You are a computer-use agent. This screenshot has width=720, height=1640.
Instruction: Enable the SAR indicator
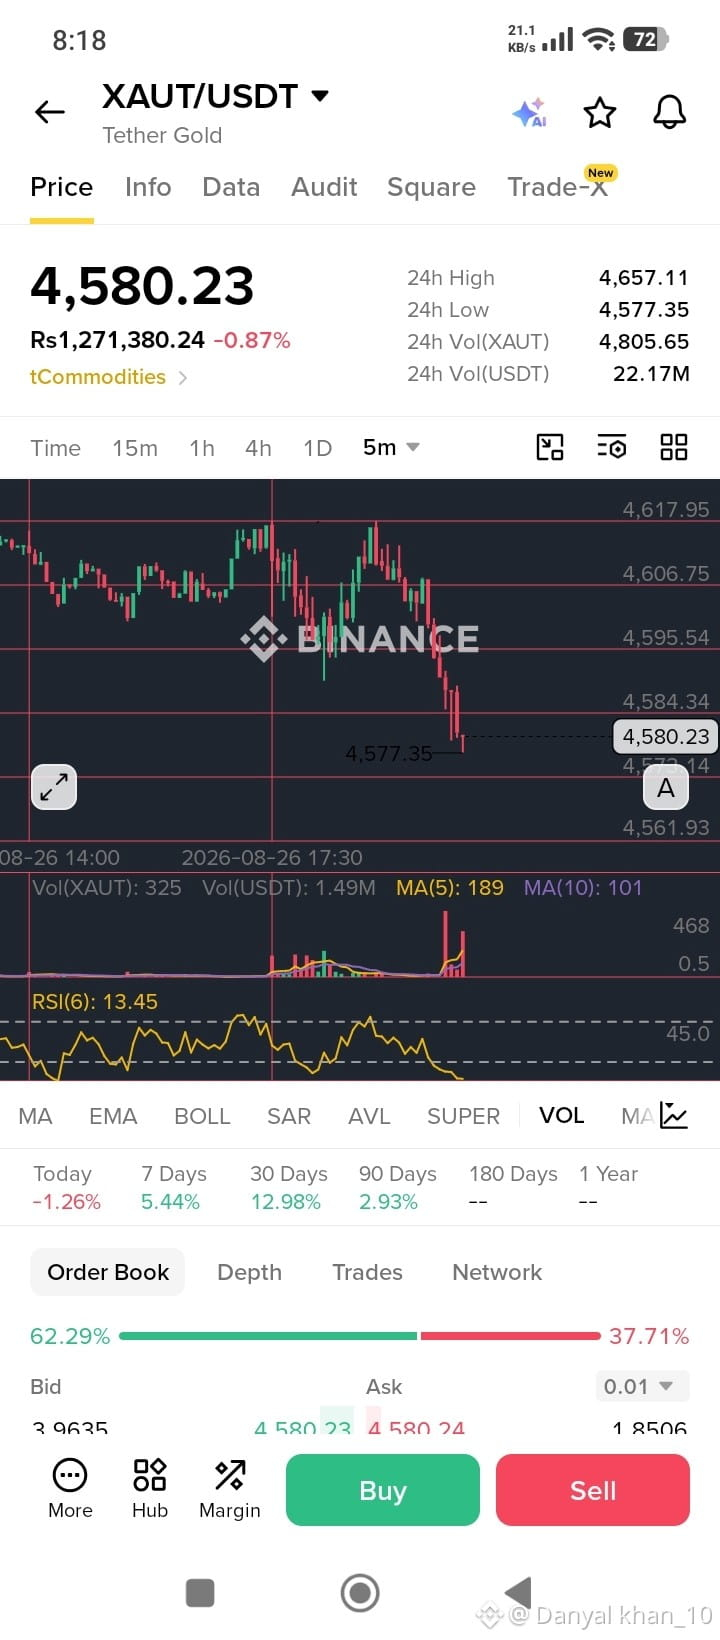click(x=289, y=1116)
